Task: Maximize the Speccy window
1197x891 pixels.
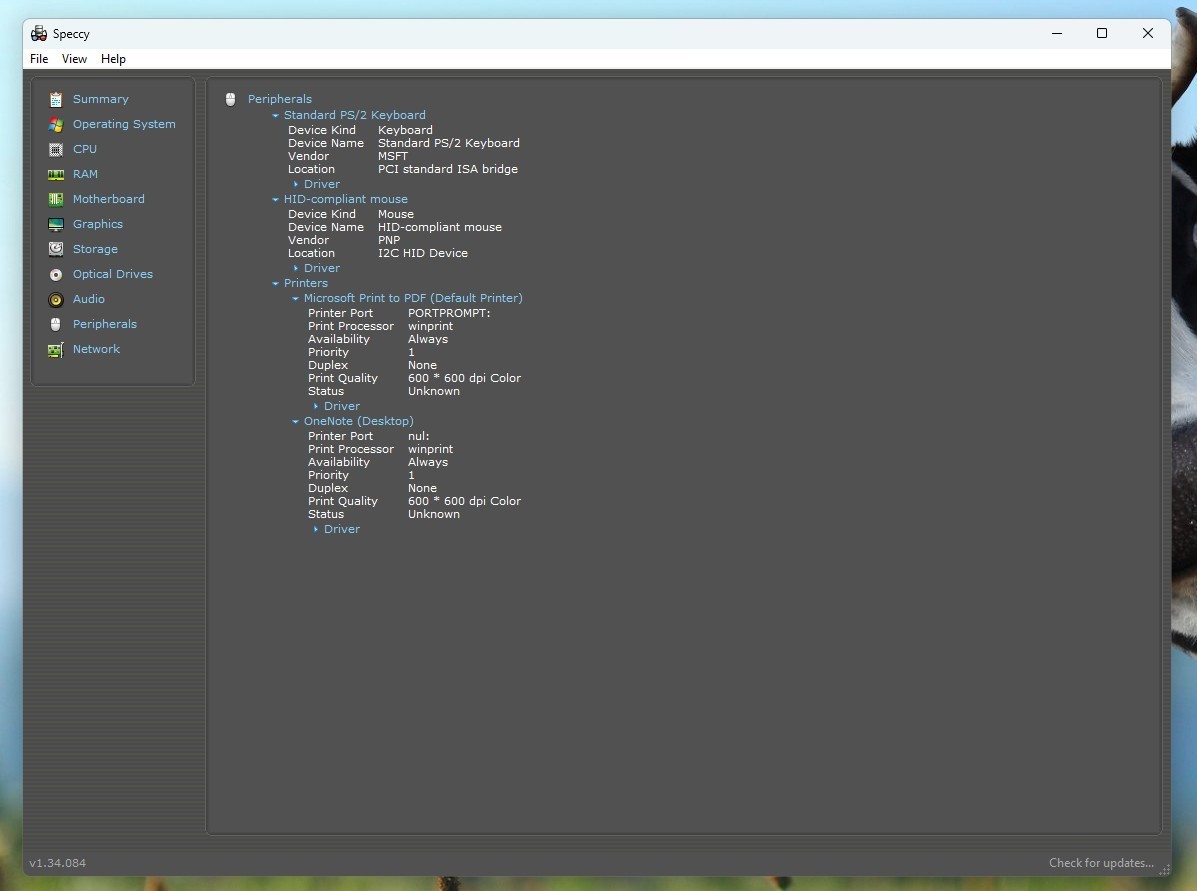Action: 1102,33
